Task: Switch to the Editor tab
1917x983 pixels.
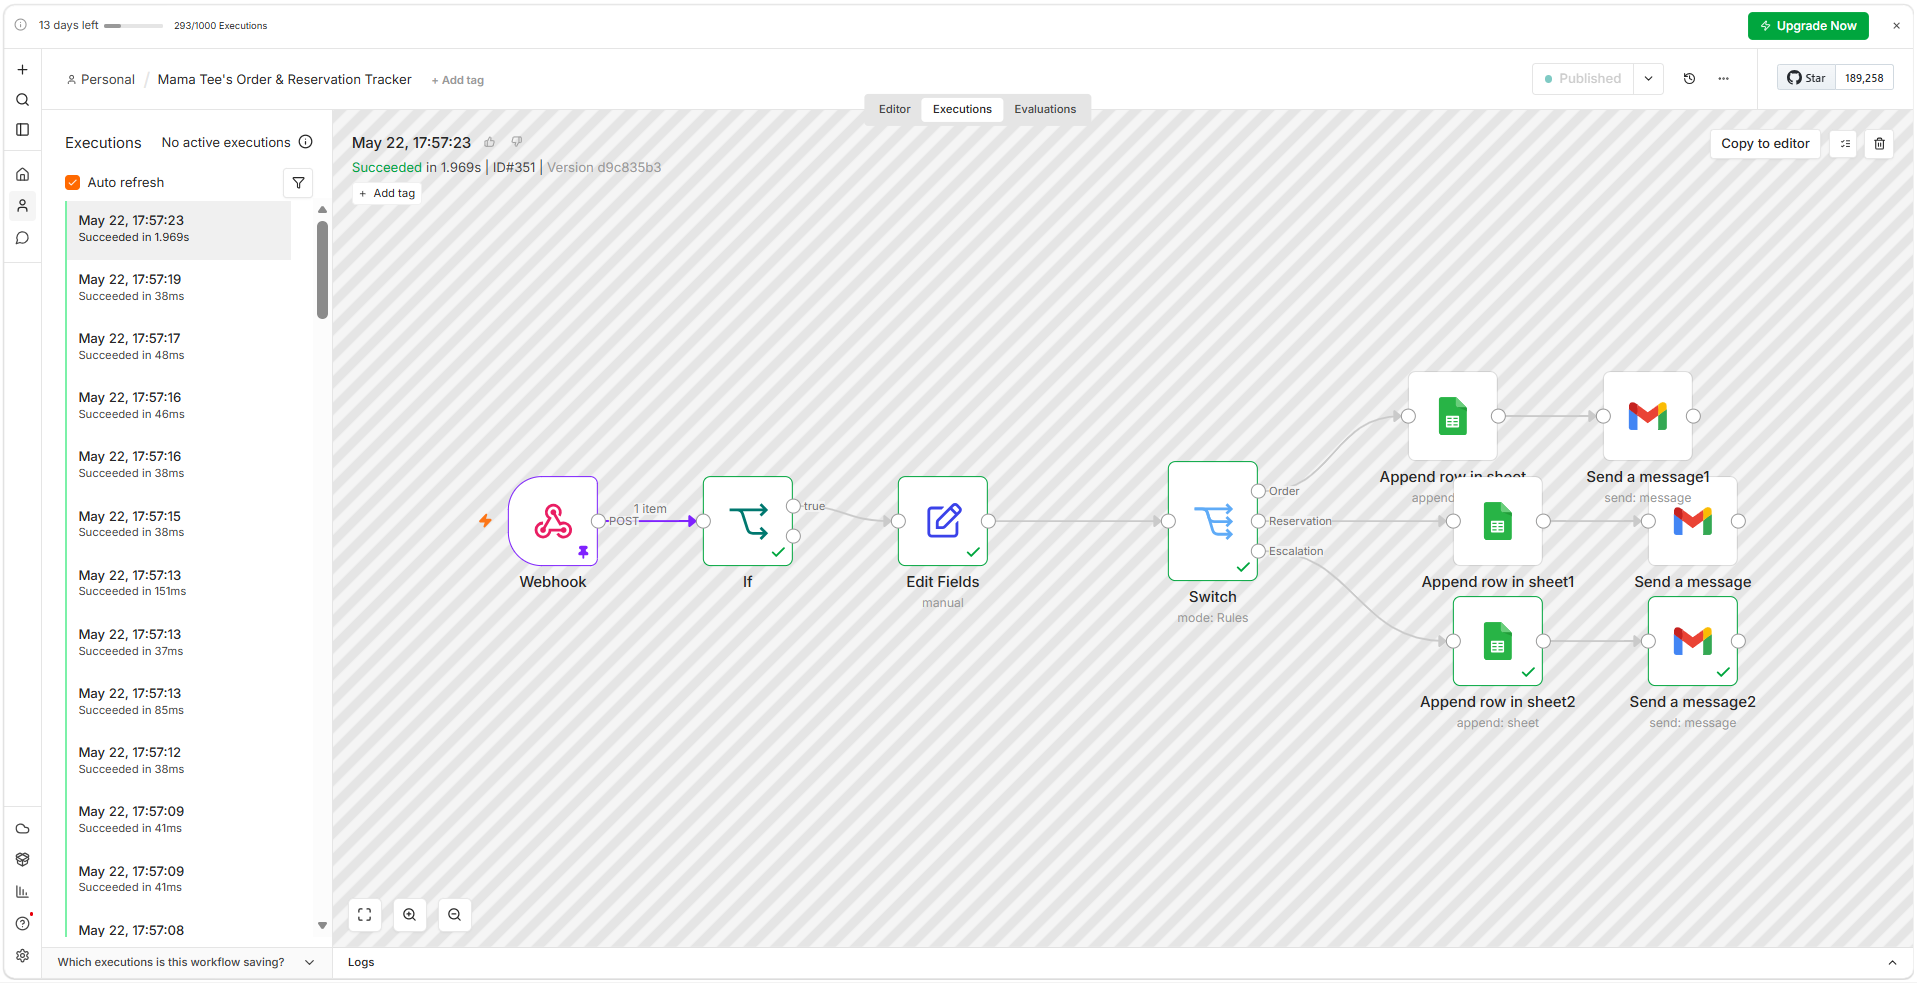Action: pos(894,110)
